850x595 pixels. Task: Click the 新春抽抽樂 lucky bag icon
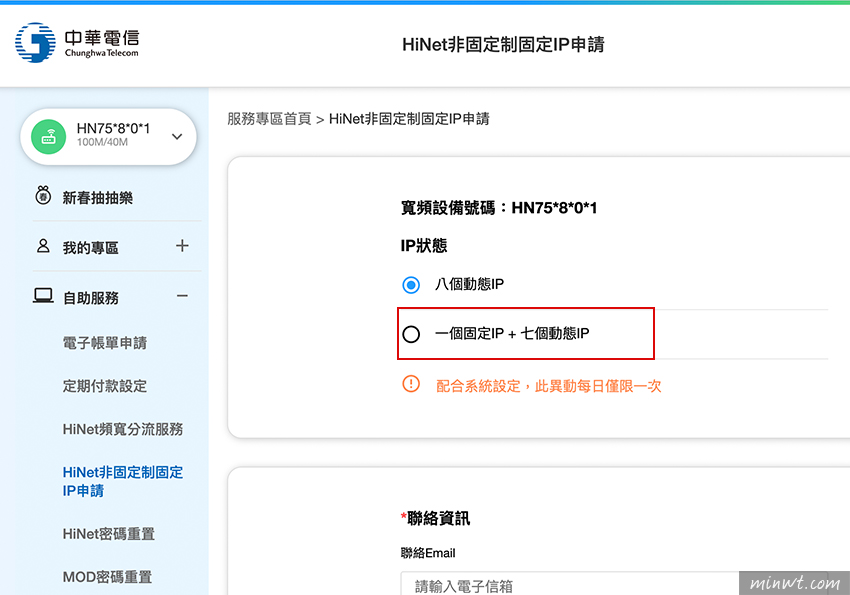coord(43,196)
